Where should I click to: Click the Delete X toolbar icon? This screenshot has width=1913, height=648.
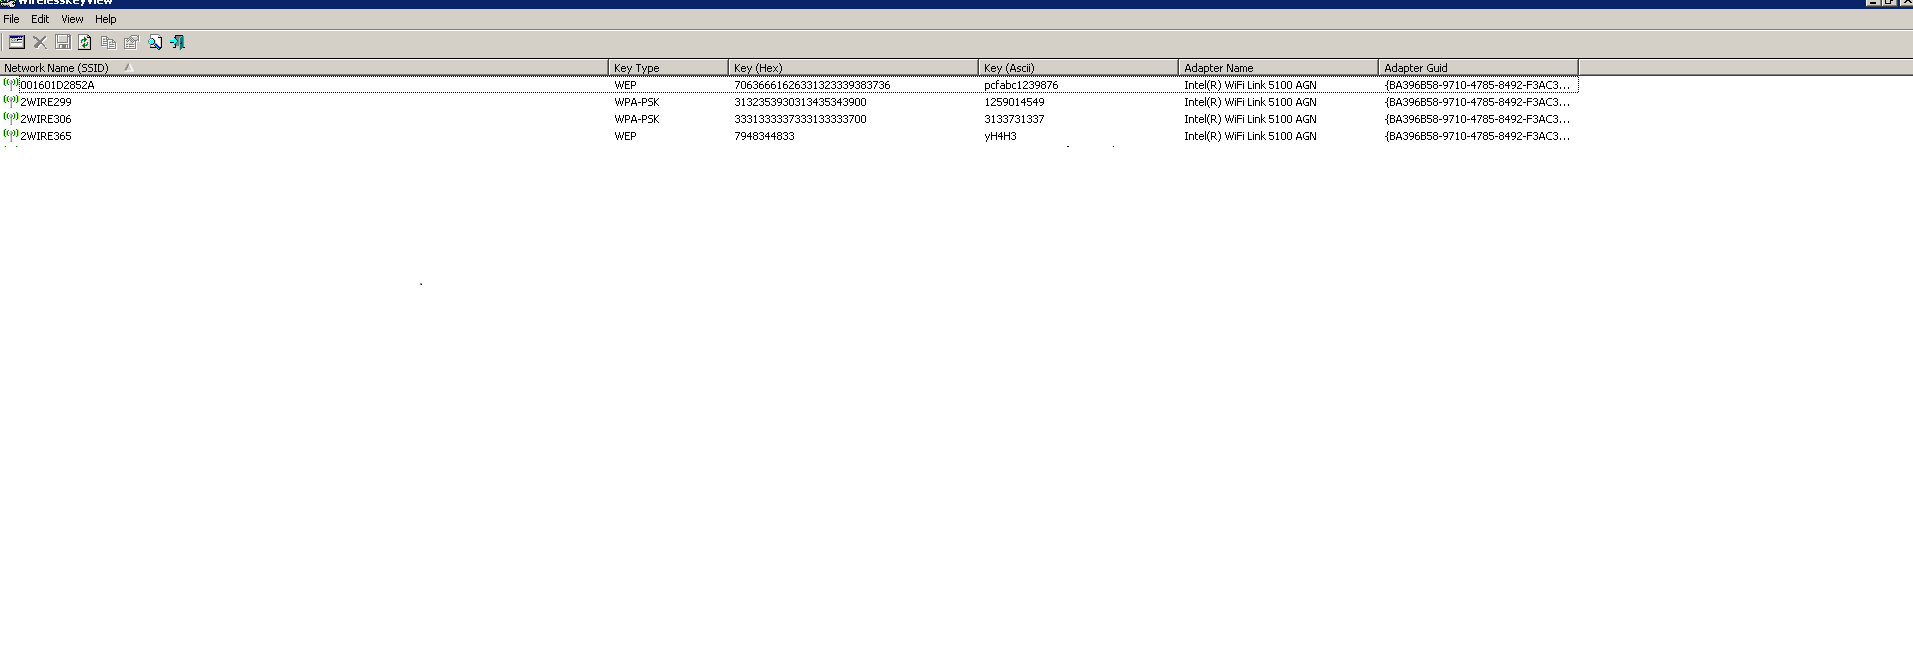point(40,42)
